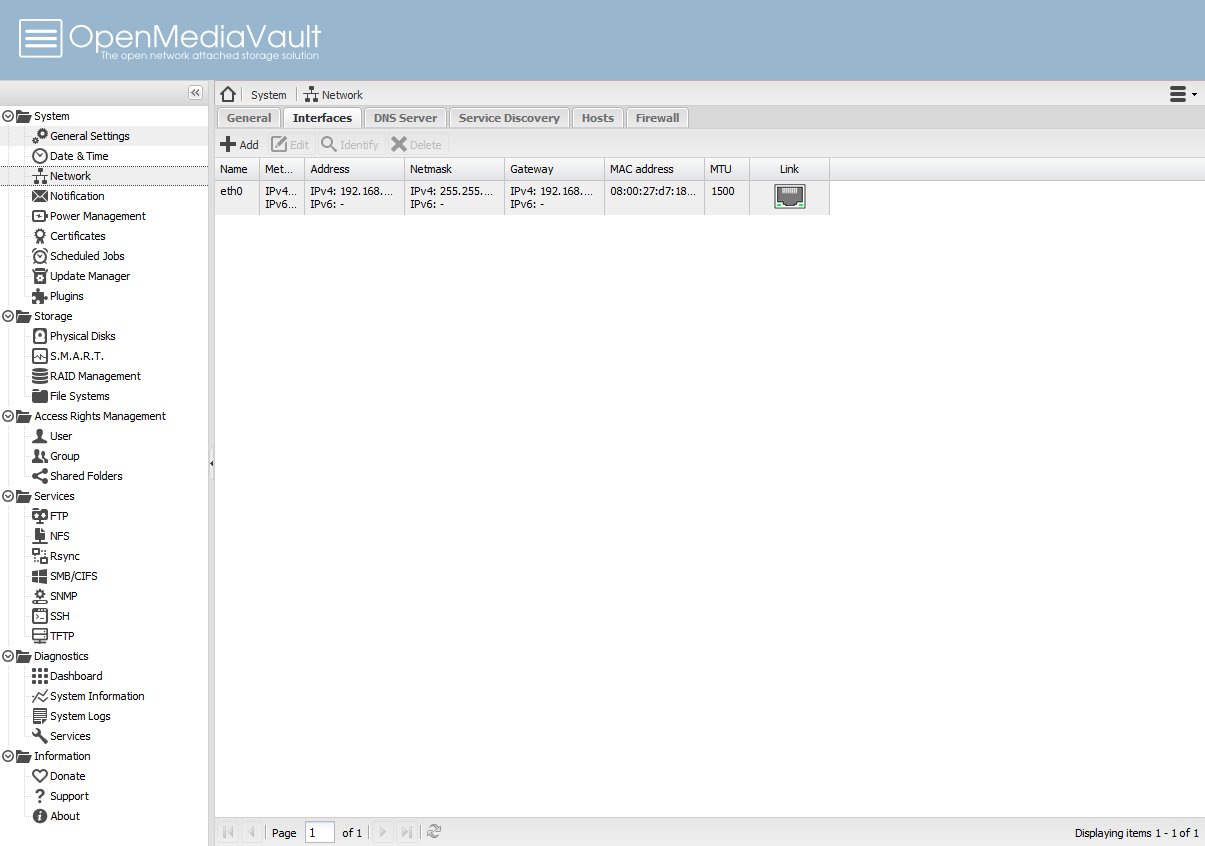Viewport: 1205px width, 846px height.
Task: Click the Physical Disks drive icon
Action: coord(40,336)
